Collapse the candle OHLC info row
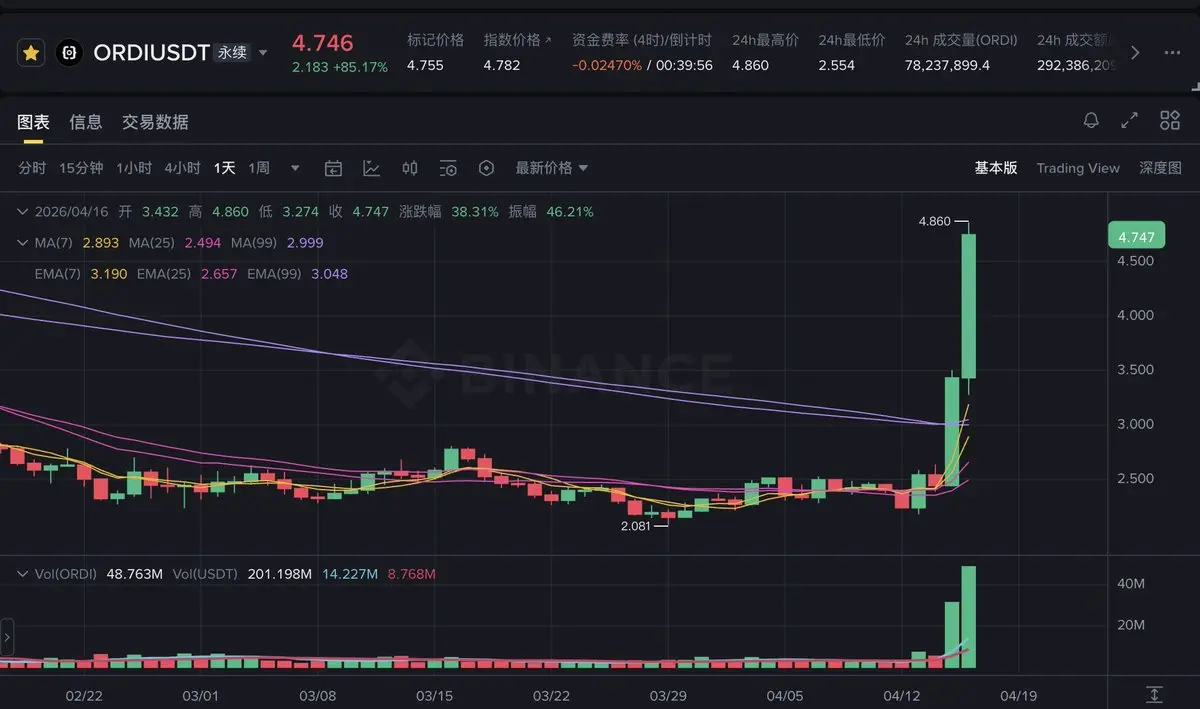Viewport: 1200px width, 709px height. (x=22, y=212)
